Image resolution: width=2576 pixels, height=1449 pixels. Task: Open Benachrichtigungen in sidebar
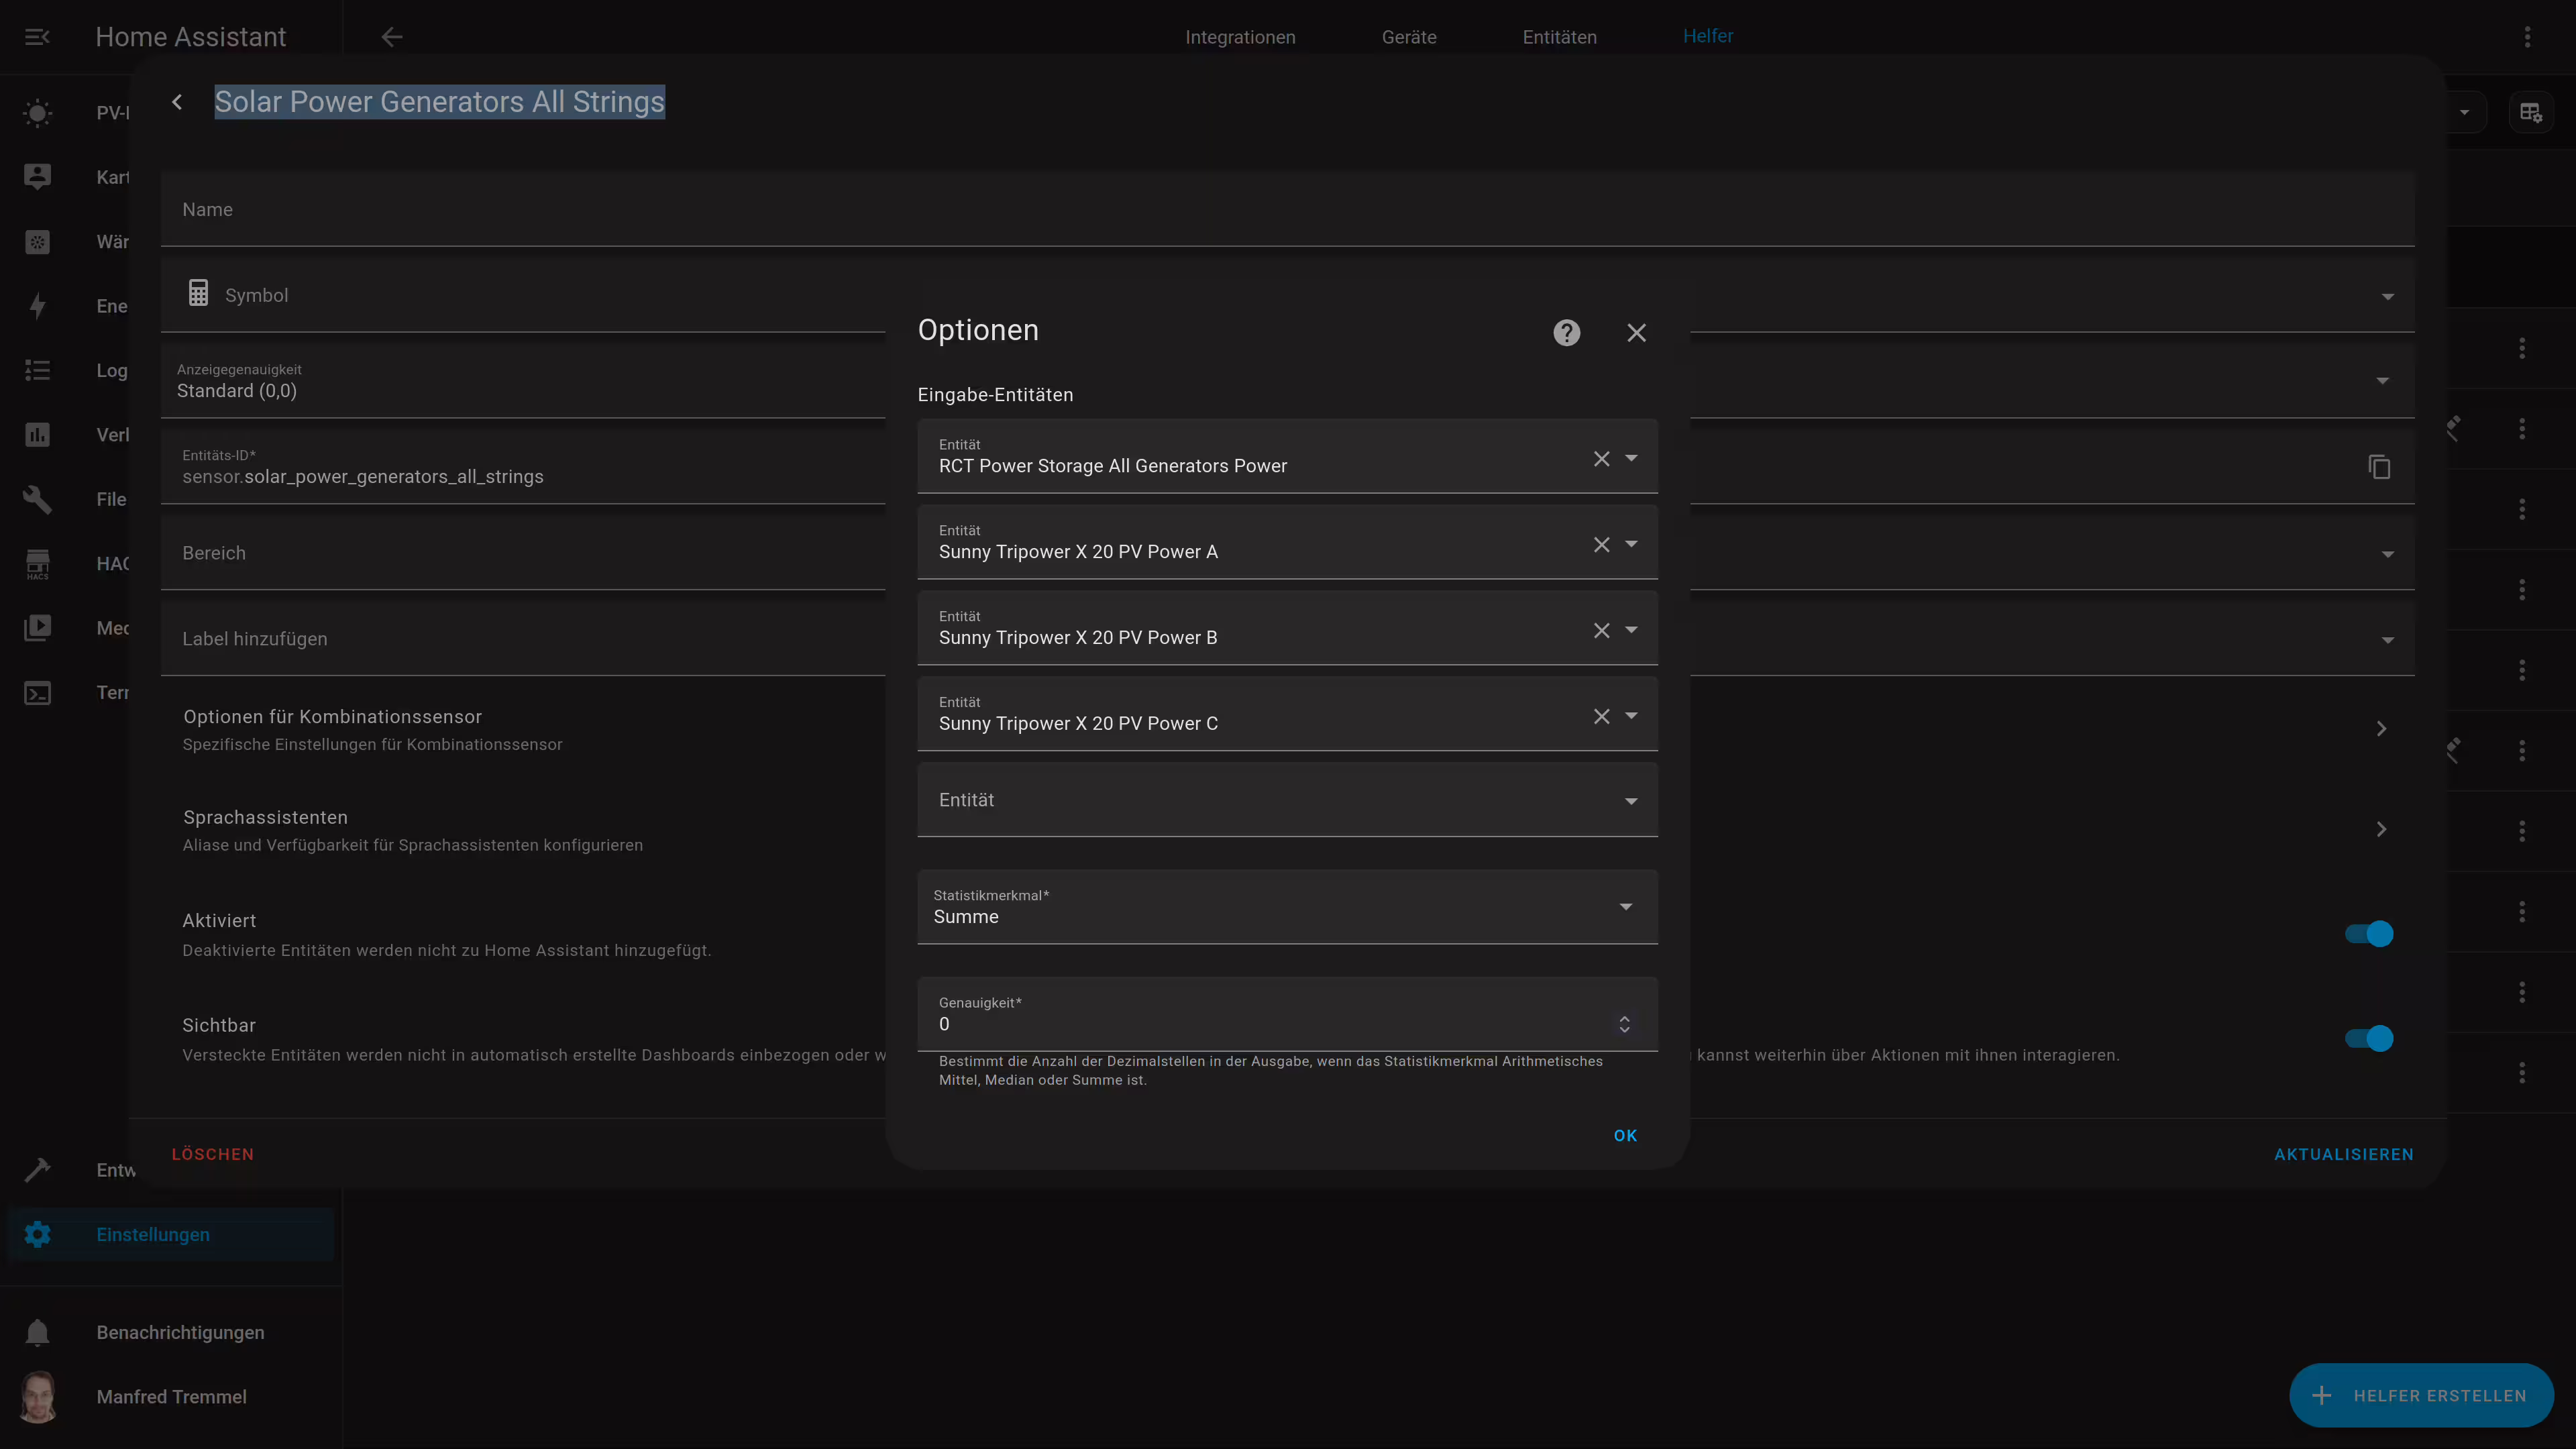pyautogui.click(x=171, y=1333)
